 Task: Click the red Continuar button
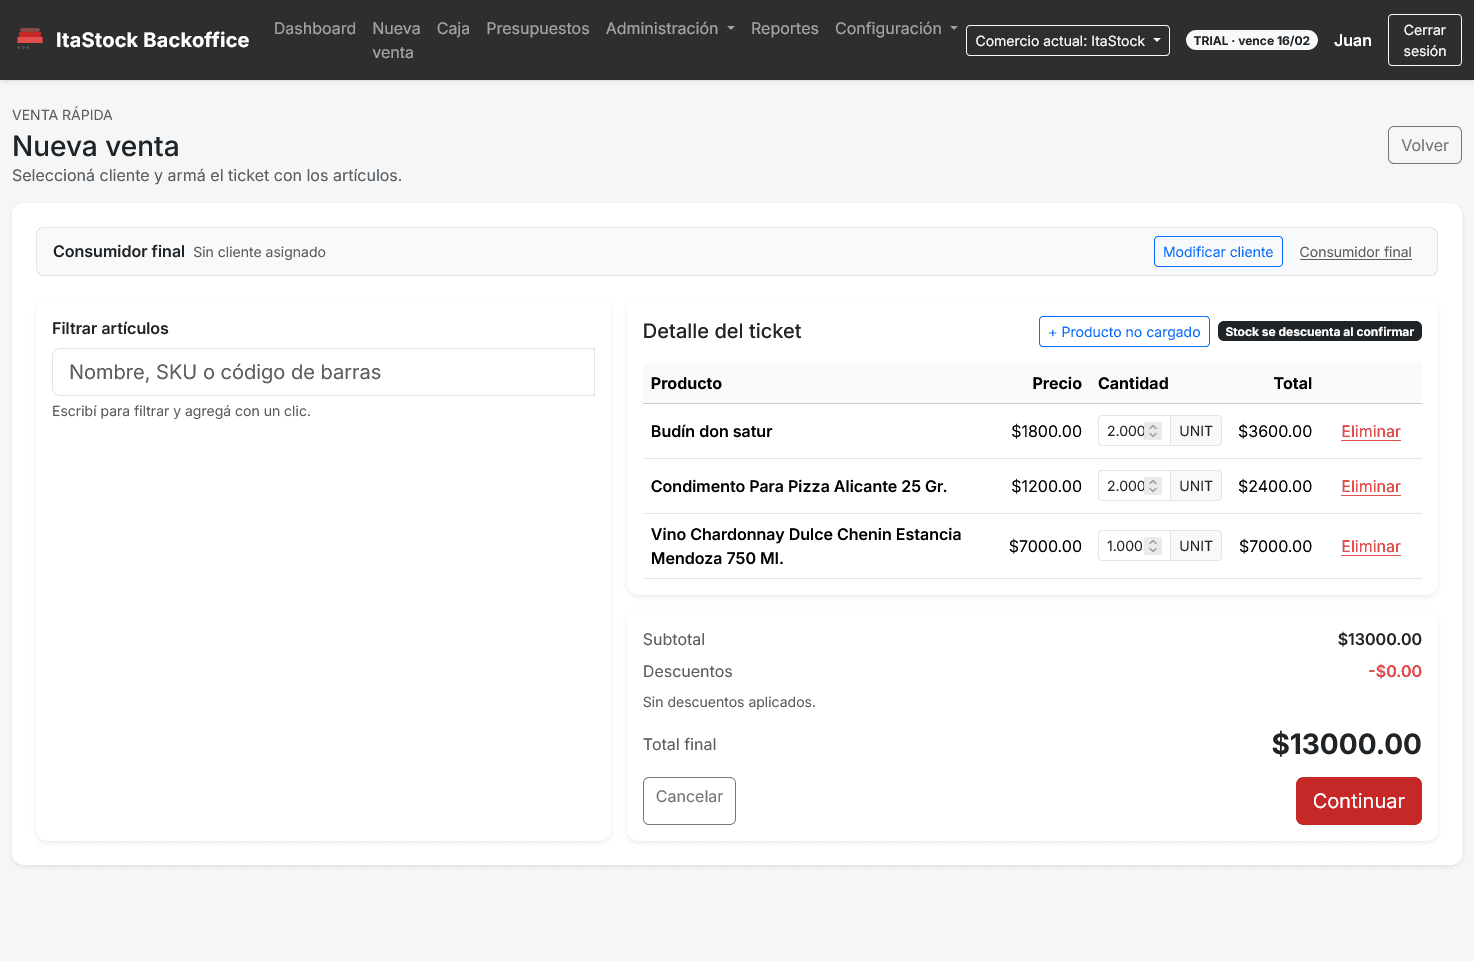(1359, 801)
